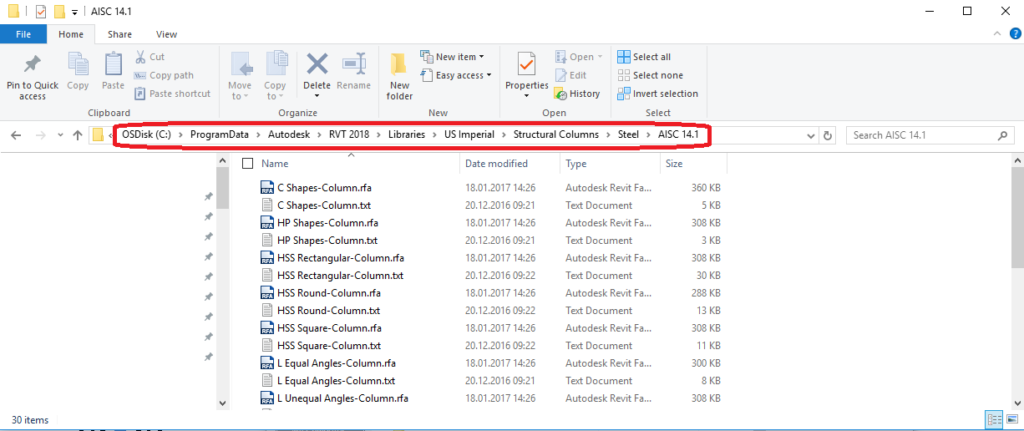Navigate to Structural Columns in address path
Screen dimensions: 1024x431
click(556, 135)
